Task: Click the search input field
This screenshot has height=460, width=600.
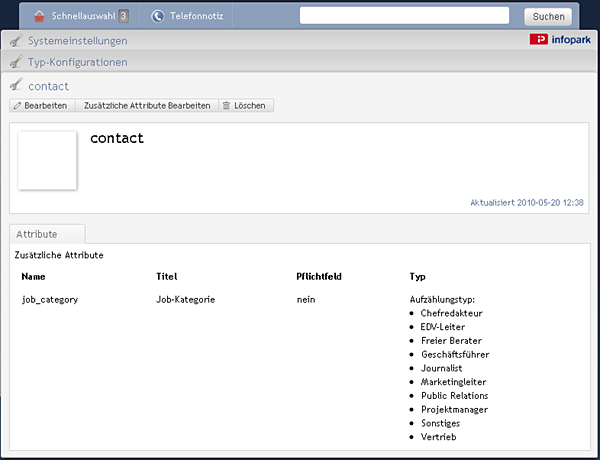Action: pos(404,16)
